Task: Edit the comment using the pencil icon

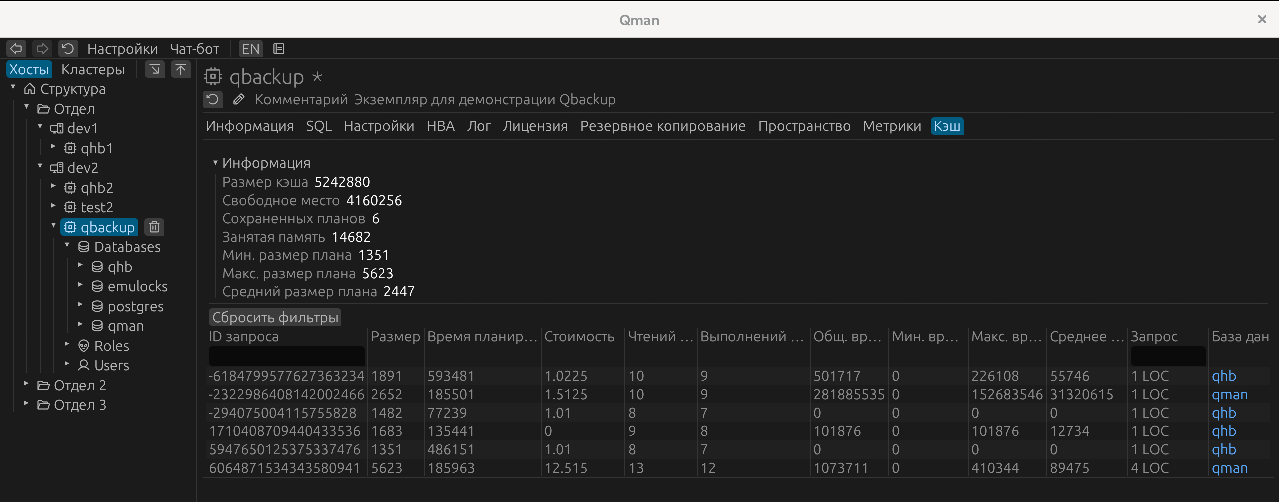Action: pyautogui.click(x=238, y=99)
